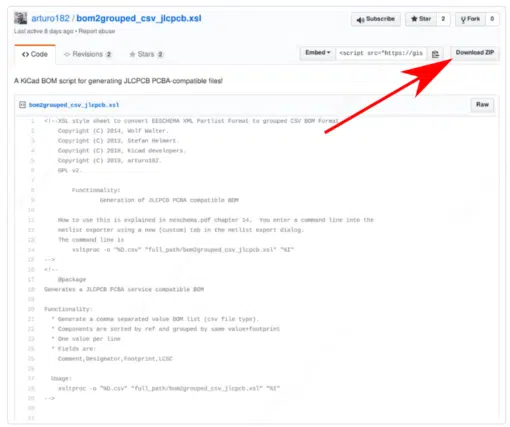The image size is (510, 427).
Task: Expand the Embed dropdown
Action: [x=318, y=53]
